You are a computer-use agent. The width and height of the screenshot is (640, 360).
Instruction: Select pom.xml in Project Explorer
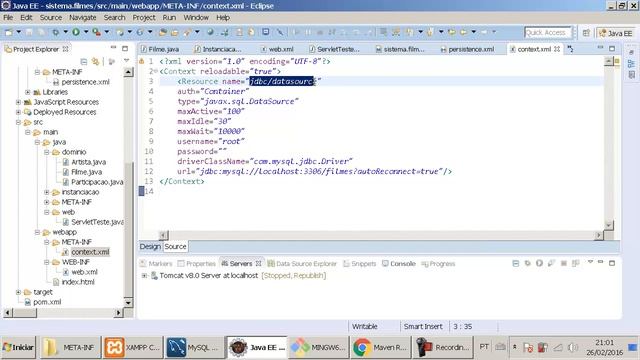click(x=47, y=302)
